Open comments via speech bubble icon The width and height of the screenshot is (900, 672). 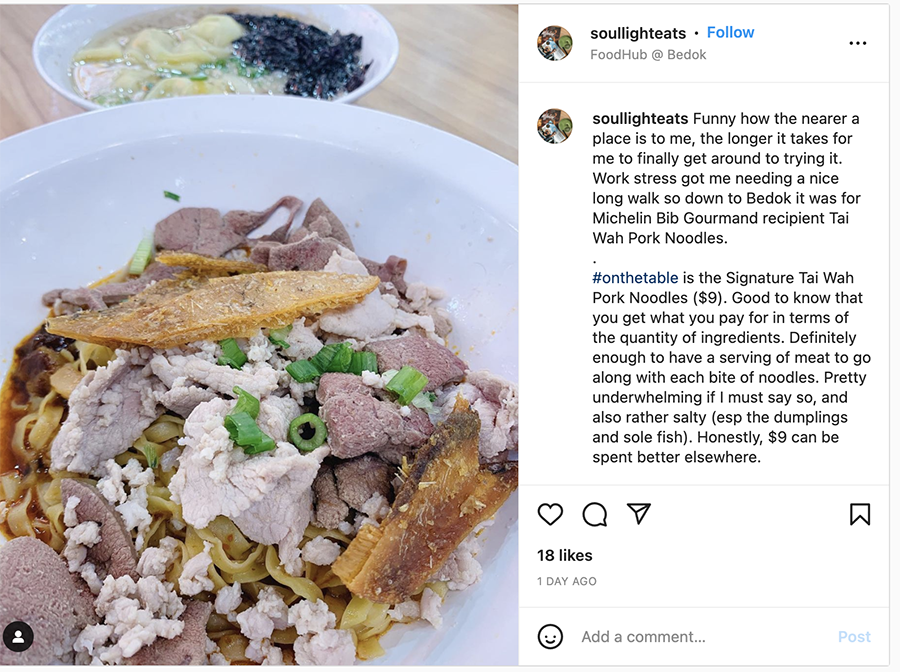[594, 514]
